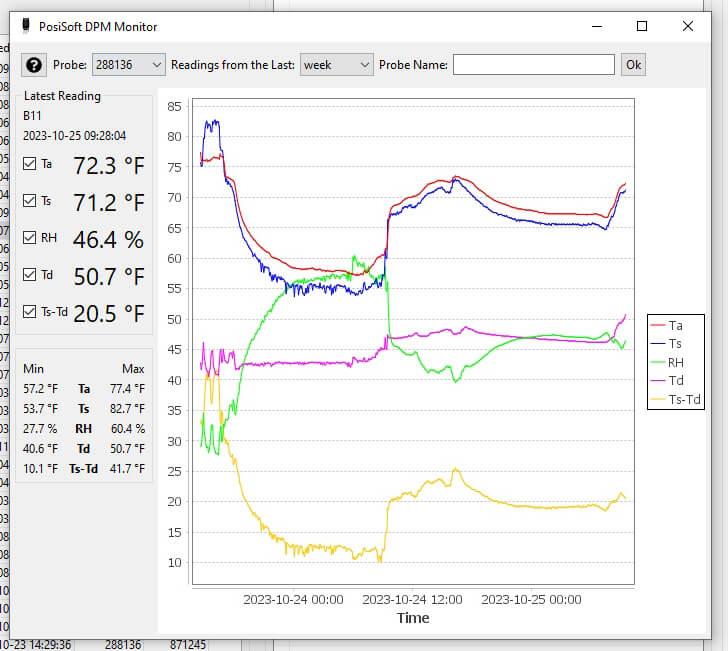Click the blue Ts legend entry

tap(675, 344)
